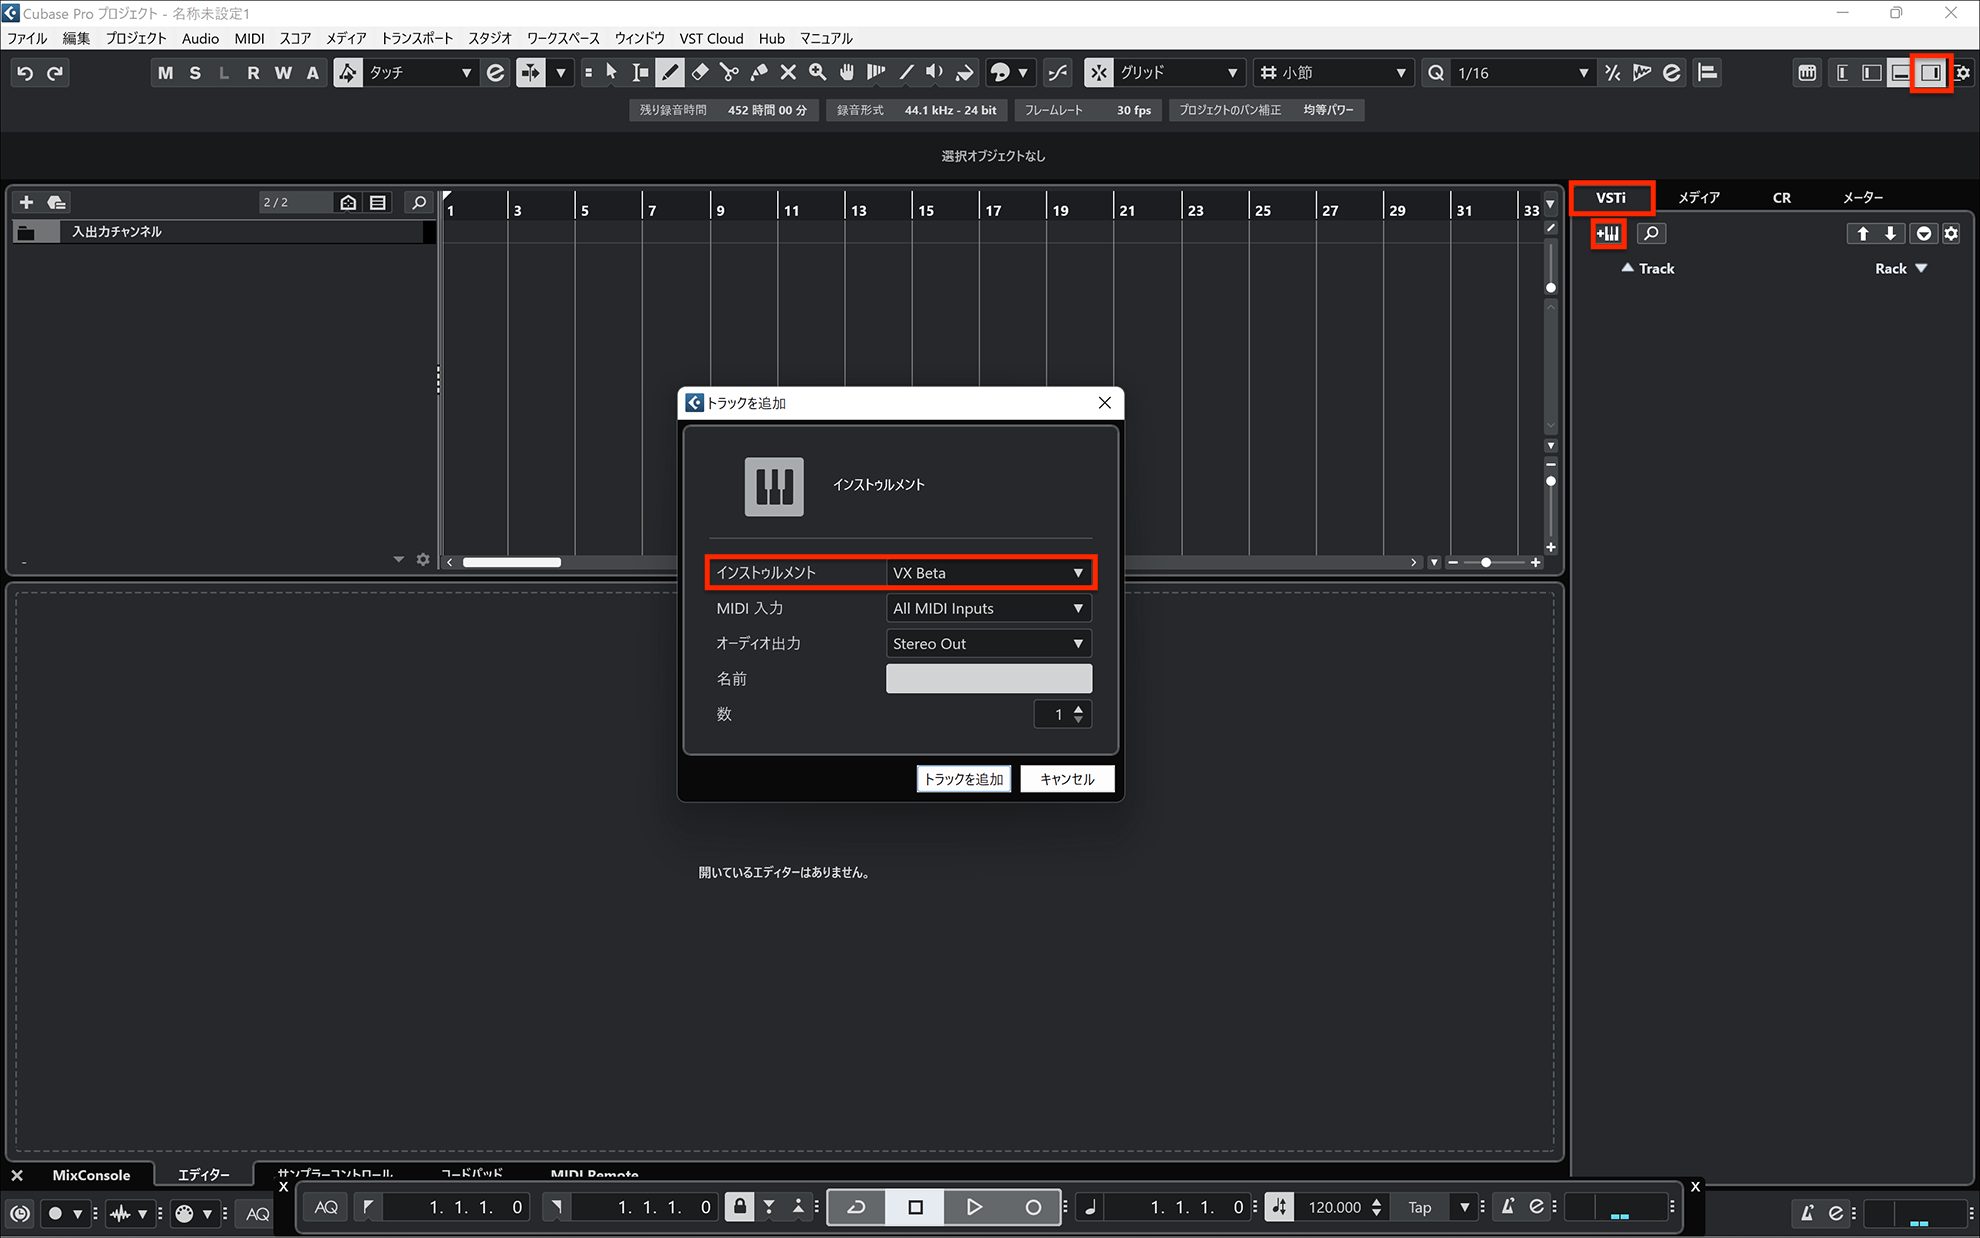
Task: Click the track name input field
Action: 988,678
